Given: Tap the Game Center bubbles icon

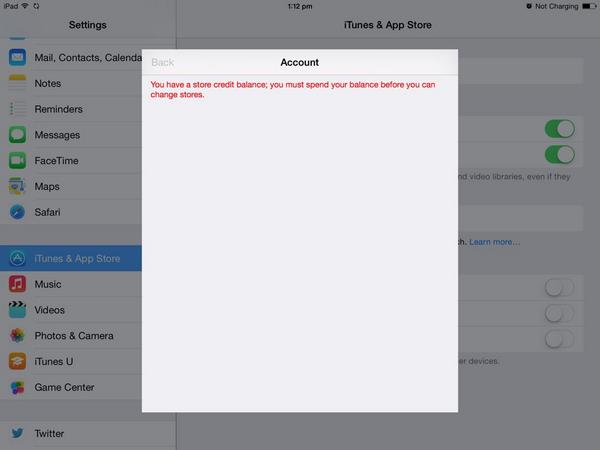Looking at the screenshot, I should coord(17,387).
